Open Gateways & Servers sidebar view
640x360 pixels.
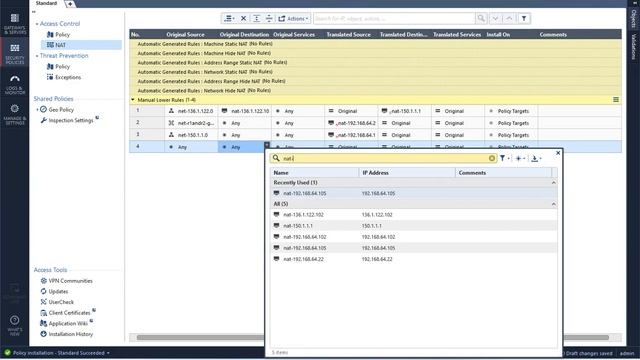coord(15,23)
